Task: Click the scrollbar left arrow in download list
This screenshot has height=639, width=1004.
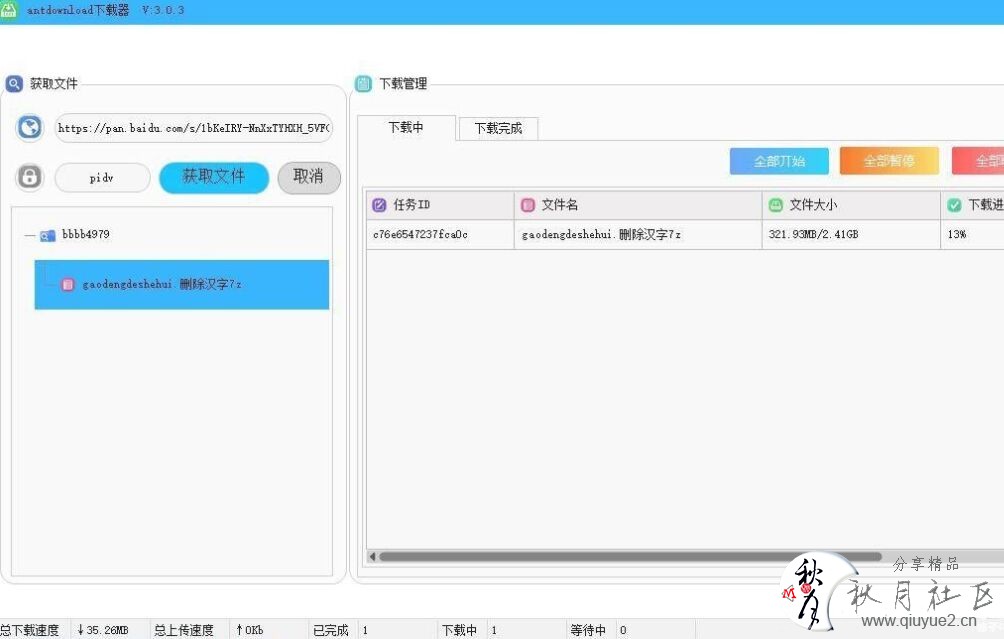Action: tap(372, 556)
